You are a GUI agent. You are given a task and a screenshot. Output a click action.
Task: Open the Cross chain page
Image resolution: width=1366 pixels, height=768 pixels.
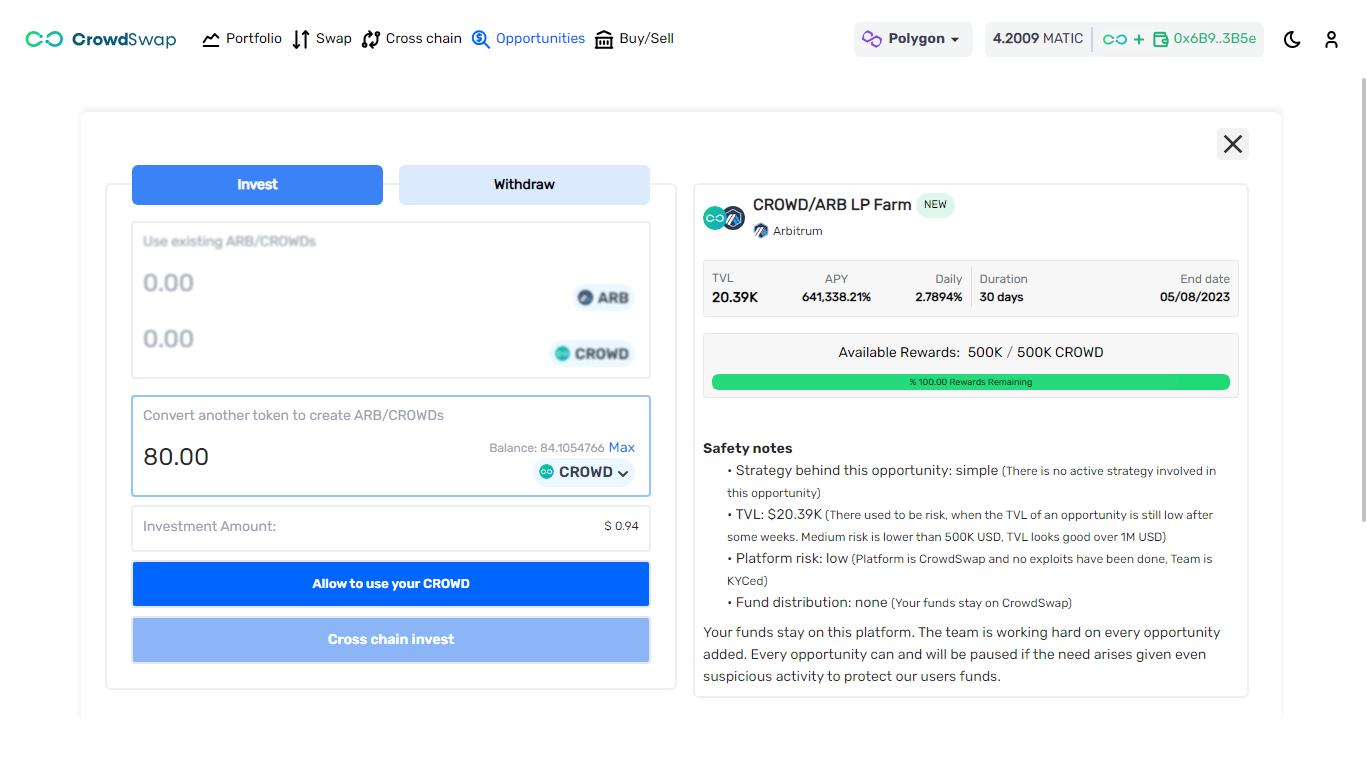coord(412,39)
